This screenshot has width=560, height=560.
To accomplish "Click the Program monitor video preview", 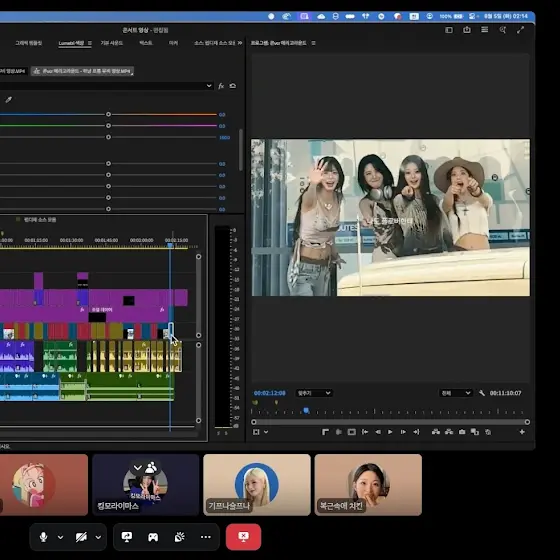I will click(x=390, y=218).
